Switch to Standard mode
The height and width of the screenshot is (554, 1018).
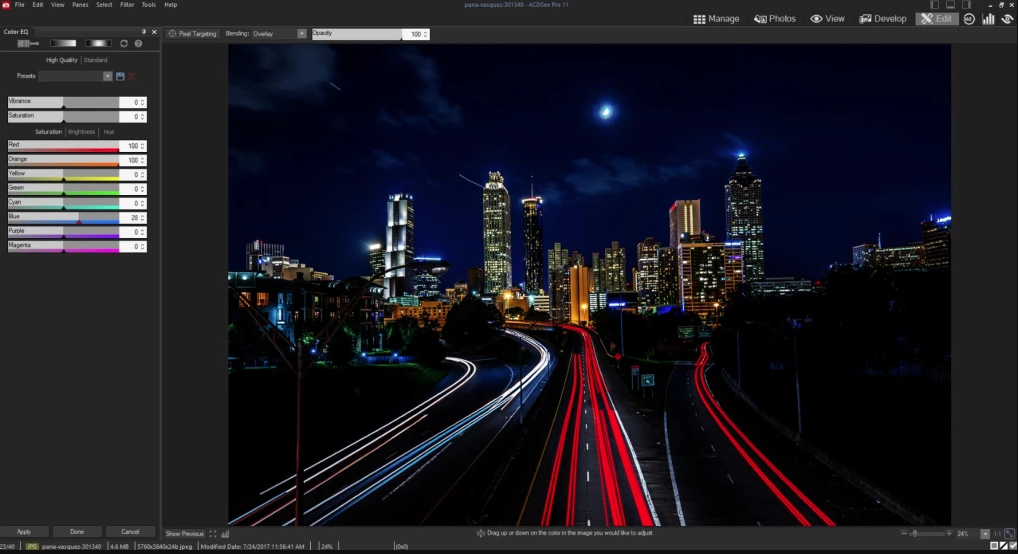point(96,60)
